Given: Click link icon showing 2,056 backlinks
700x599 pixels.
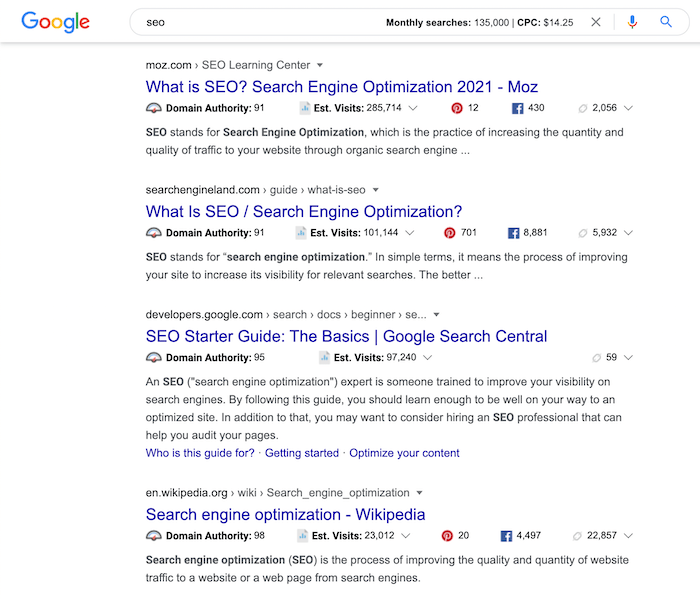Looking at the screenshot, I should (x=583, y=108).
